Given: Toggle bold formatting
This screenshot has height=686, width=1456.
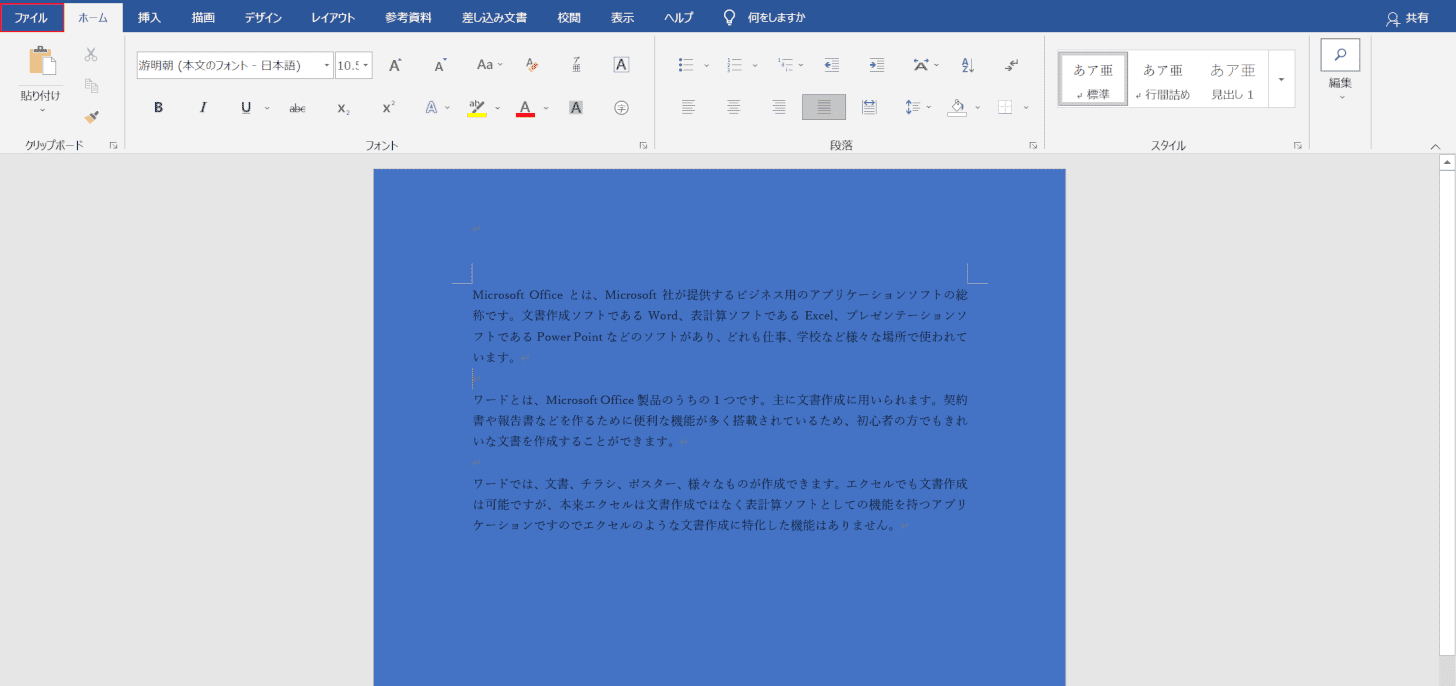Looking at the screenshot, I should click(158, 108).
